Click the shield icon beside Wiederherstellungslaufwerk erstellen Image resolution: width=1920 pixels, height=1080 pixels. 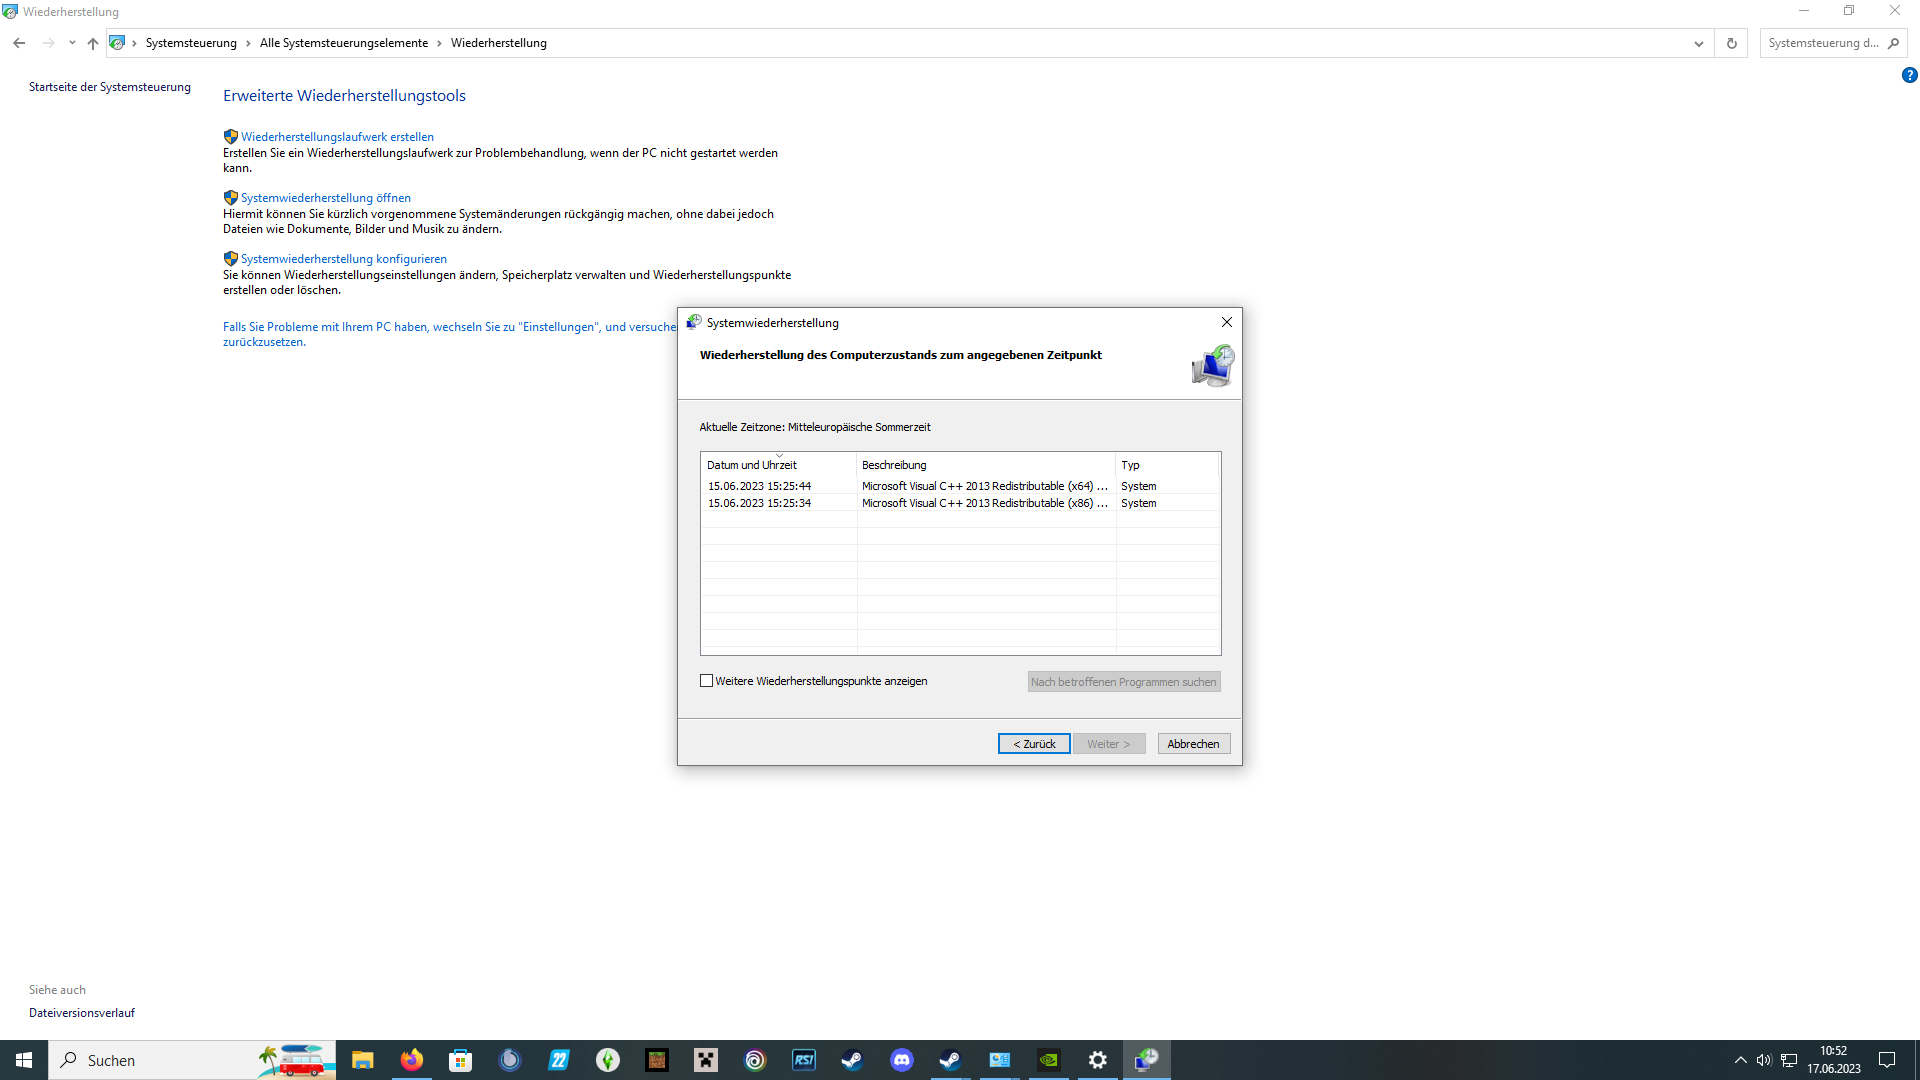click(x=230, y=137)
